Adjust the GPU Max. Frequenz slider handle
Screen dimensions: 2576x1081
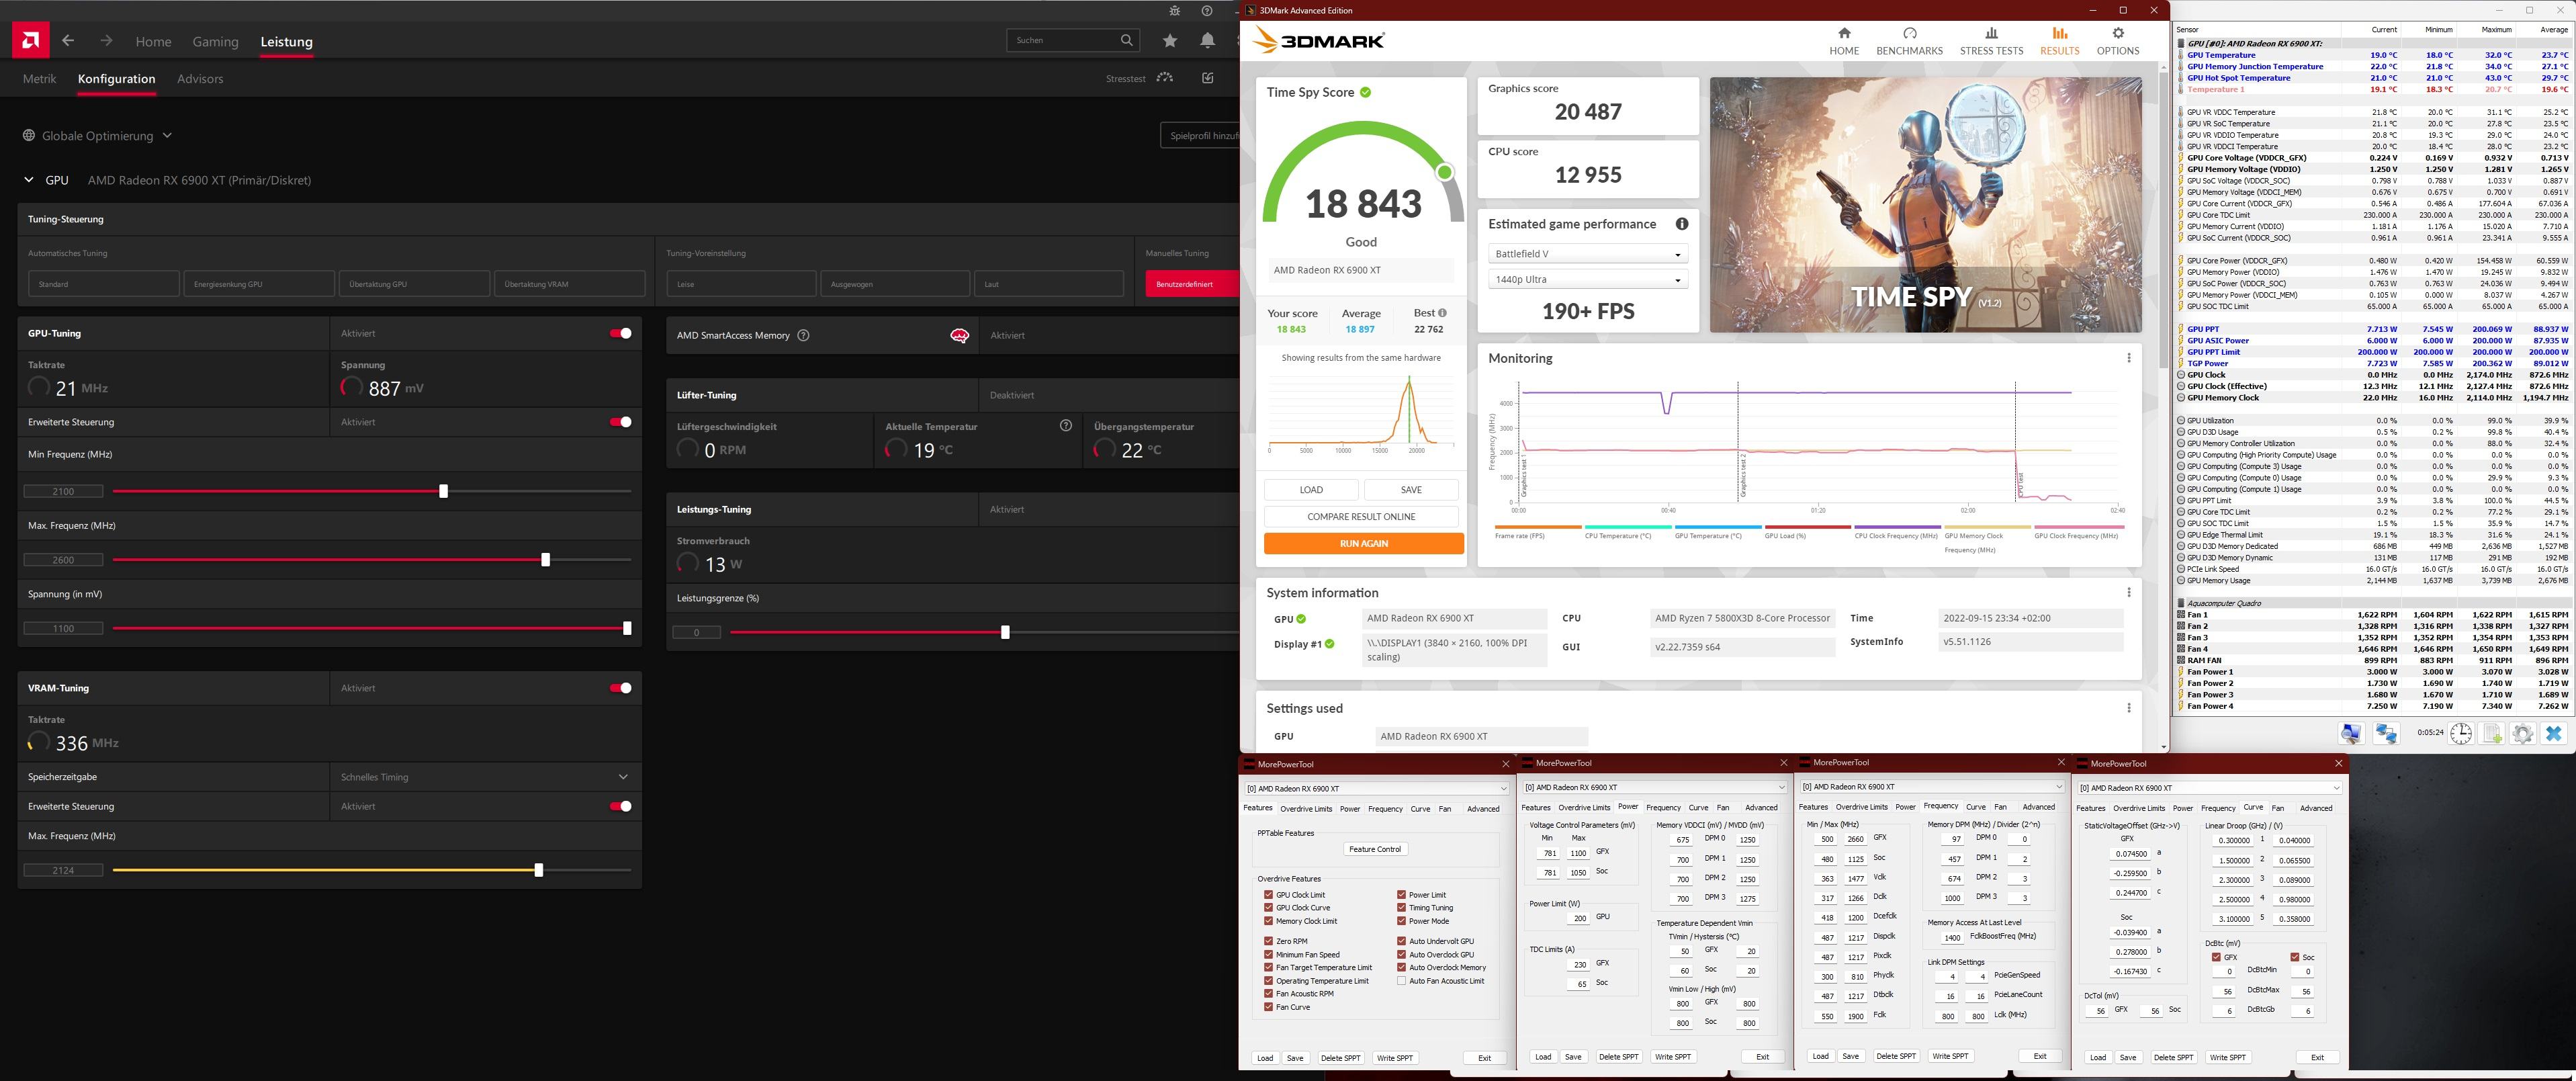pos(545,560)
